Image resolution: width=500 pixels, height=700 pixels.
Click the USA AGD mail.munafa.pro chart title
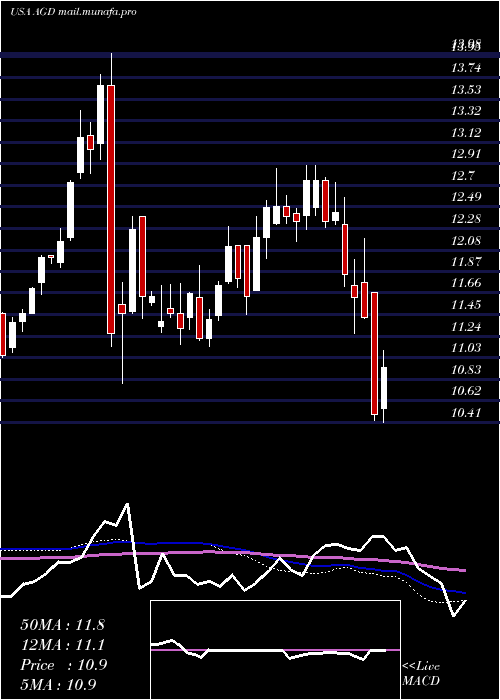[x=73, y=12]
